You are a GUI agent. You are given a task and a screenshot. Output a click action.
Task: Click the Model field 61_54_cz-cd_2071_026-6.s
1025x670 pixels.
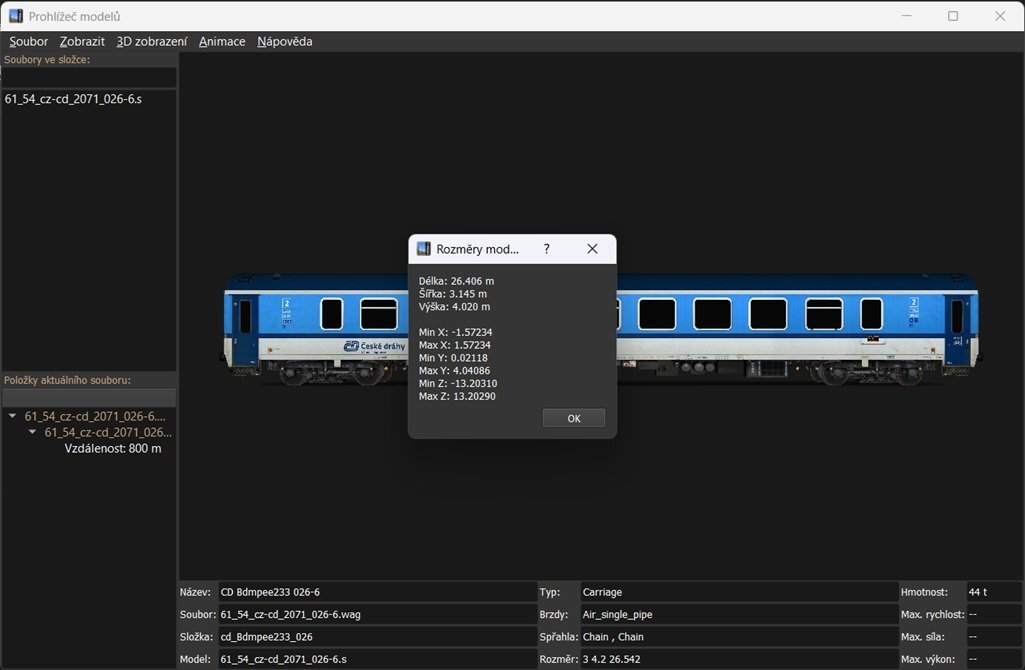(x=377, y=659)
